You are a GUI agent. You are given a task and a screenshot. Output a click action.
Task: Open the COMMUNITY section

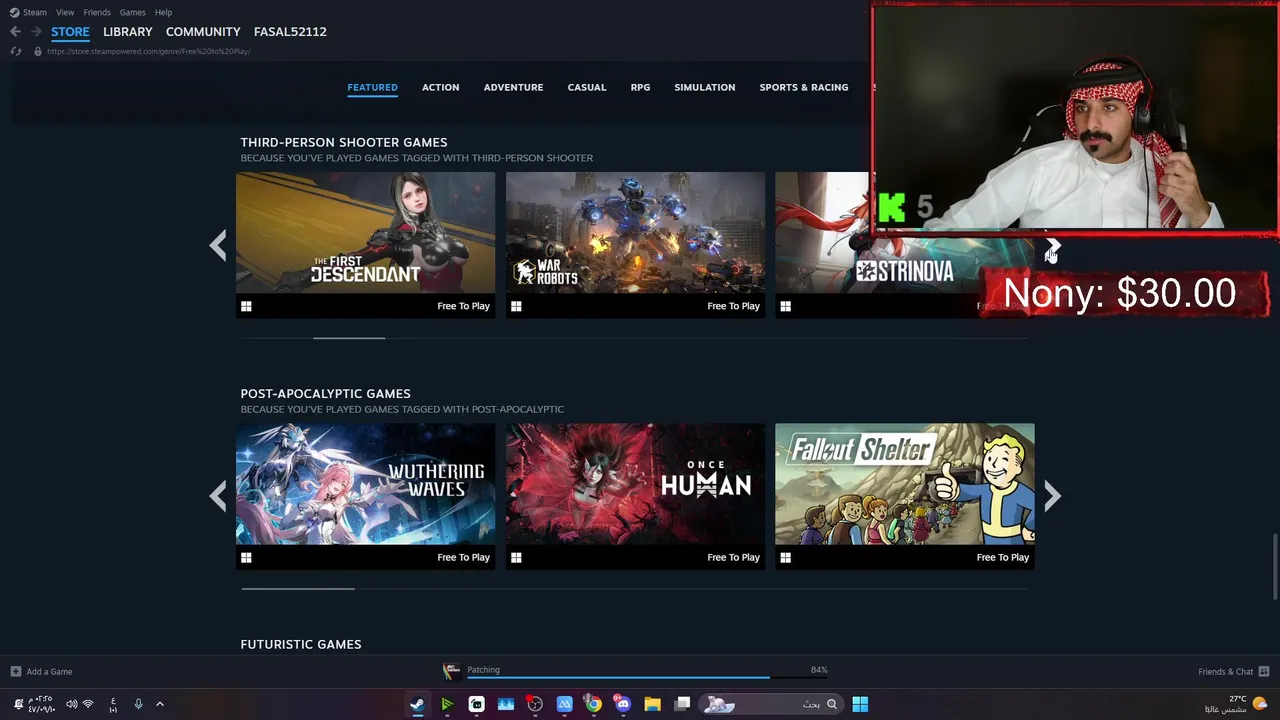(x=203, y=32)
